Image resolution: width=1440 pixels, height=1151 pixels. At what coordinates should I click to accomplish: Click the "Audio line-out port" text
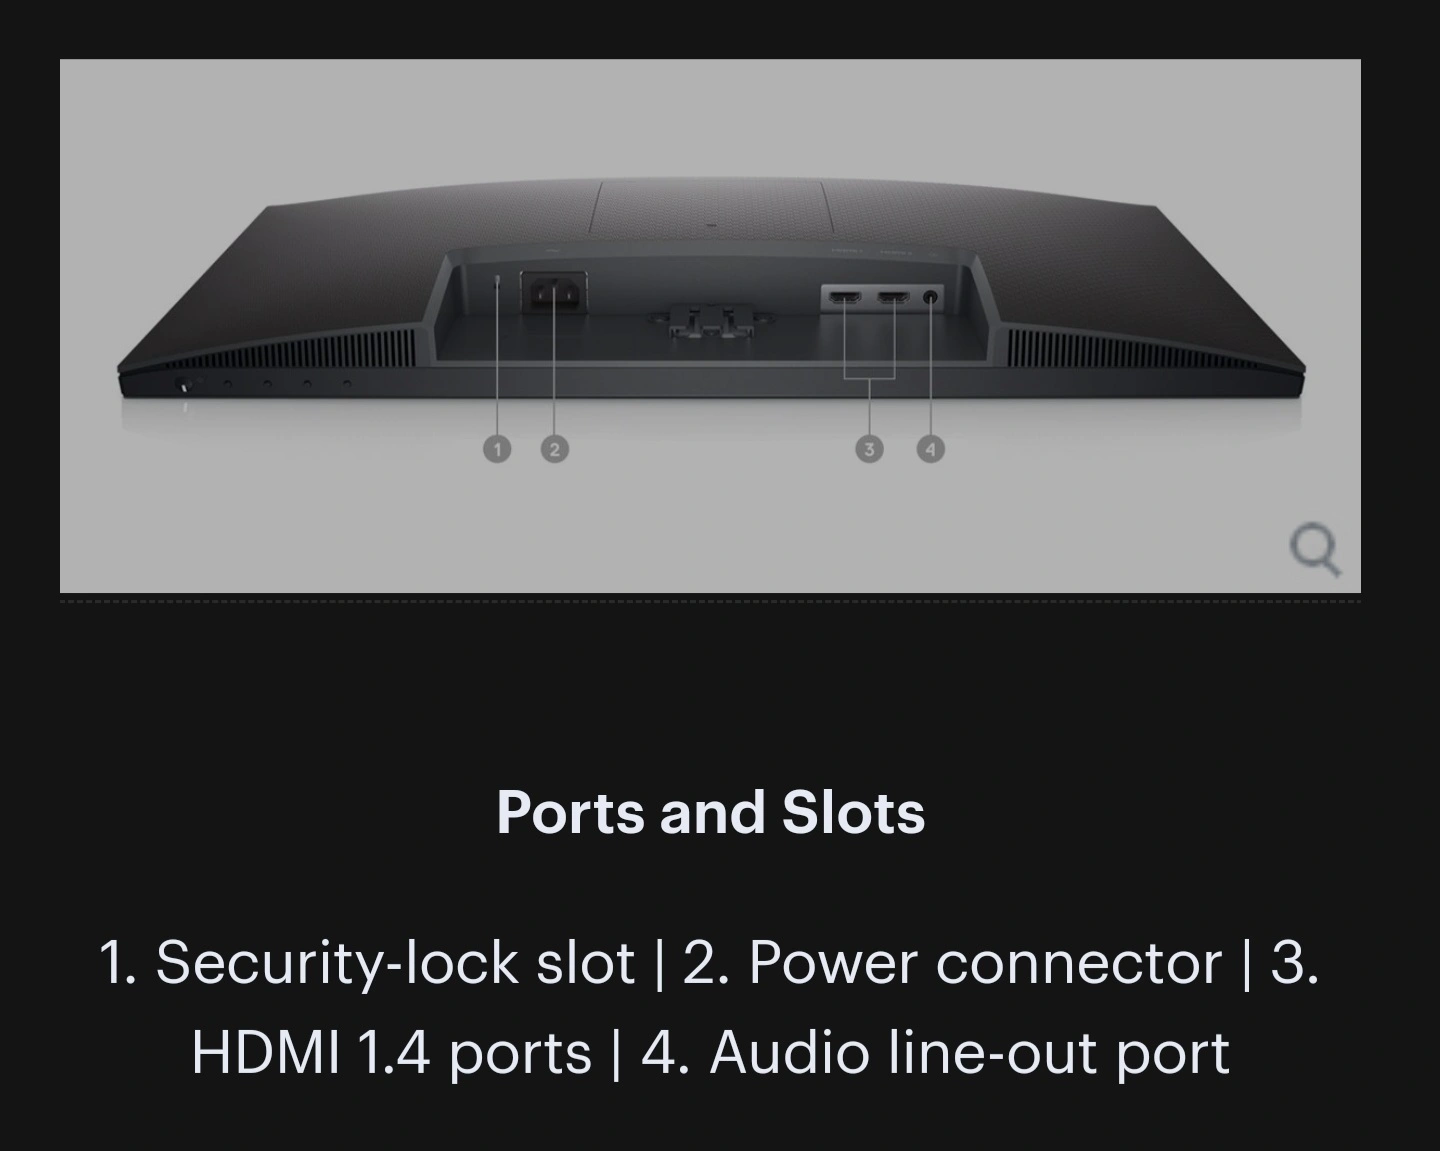pyautogui.click(x=969, y=1052)
